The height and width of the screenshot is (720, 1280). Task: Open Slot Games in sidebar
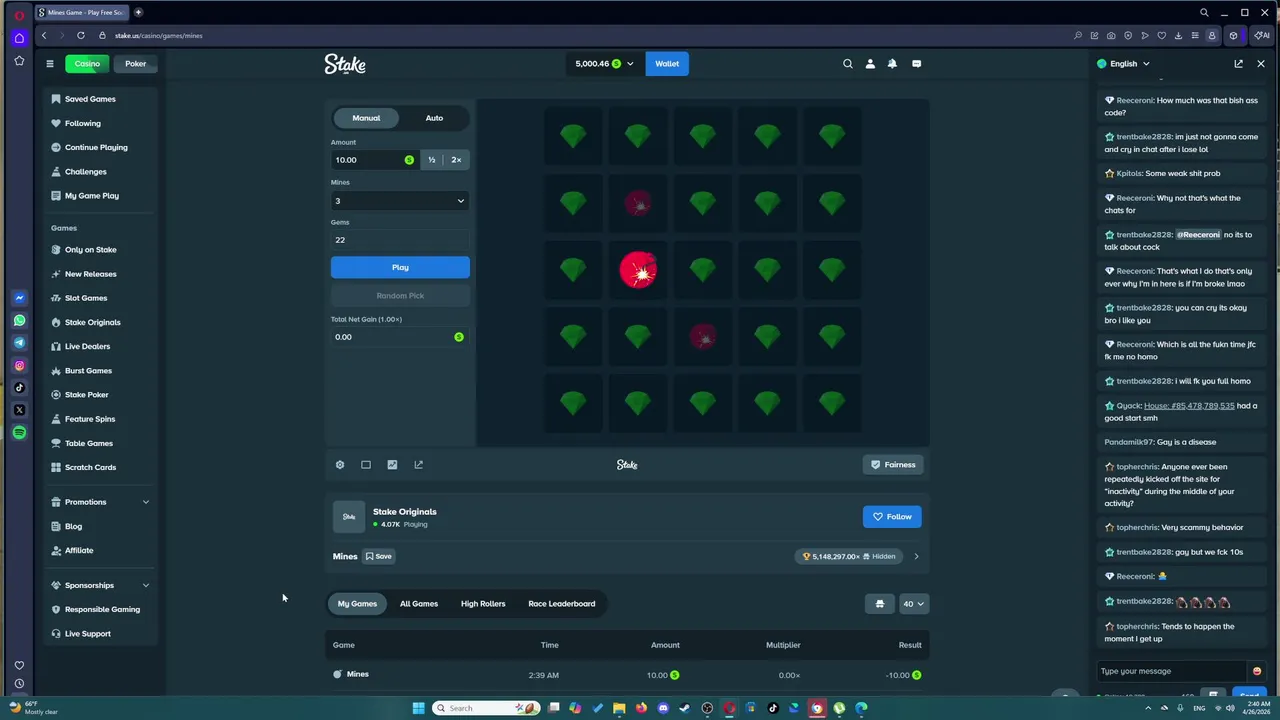tap(86, 298)
